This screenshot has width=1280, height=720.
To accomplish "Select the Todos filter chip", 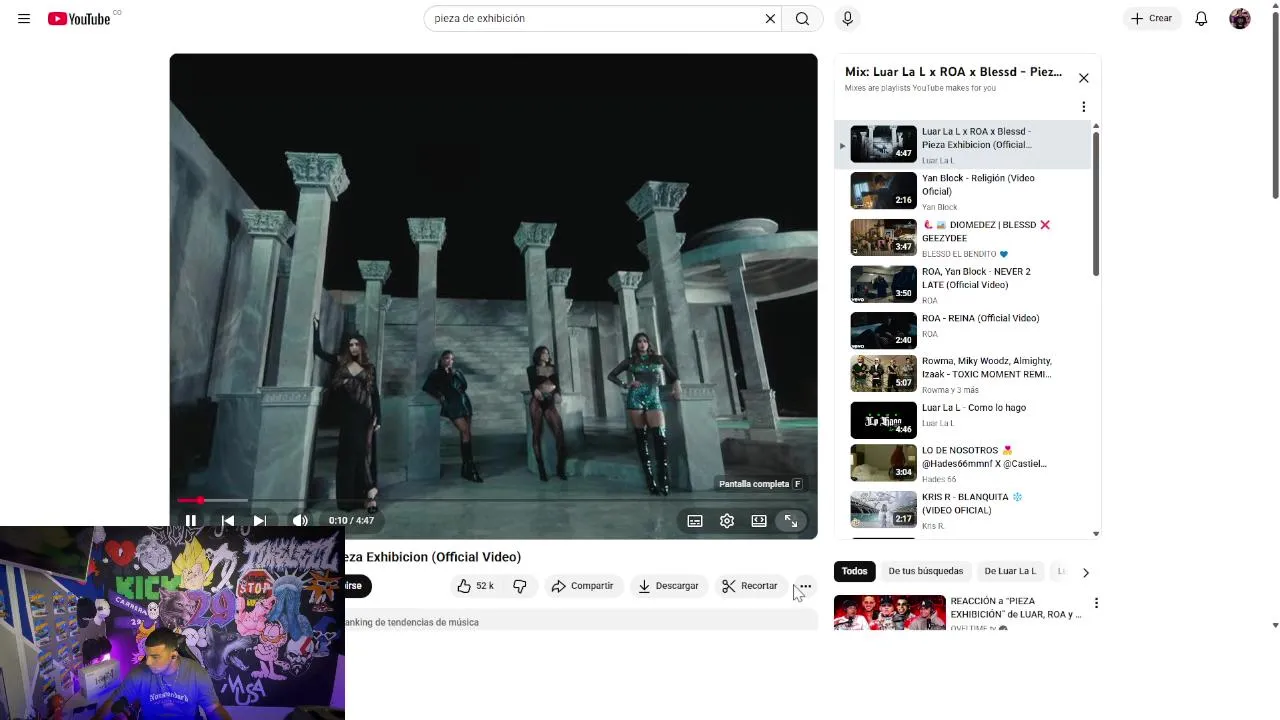I will 854,571.
